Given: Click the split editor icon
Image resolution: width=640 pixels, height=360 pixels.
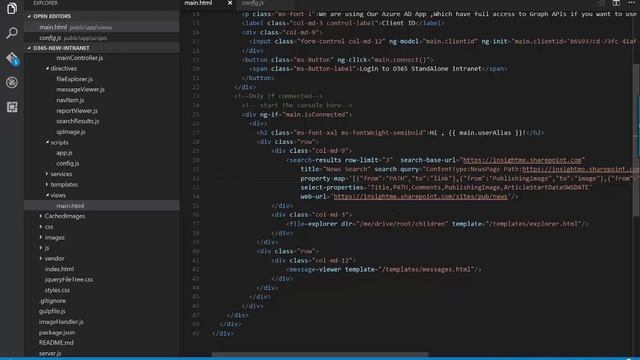Looking at the screenshot, I should (x=616, y=3).
